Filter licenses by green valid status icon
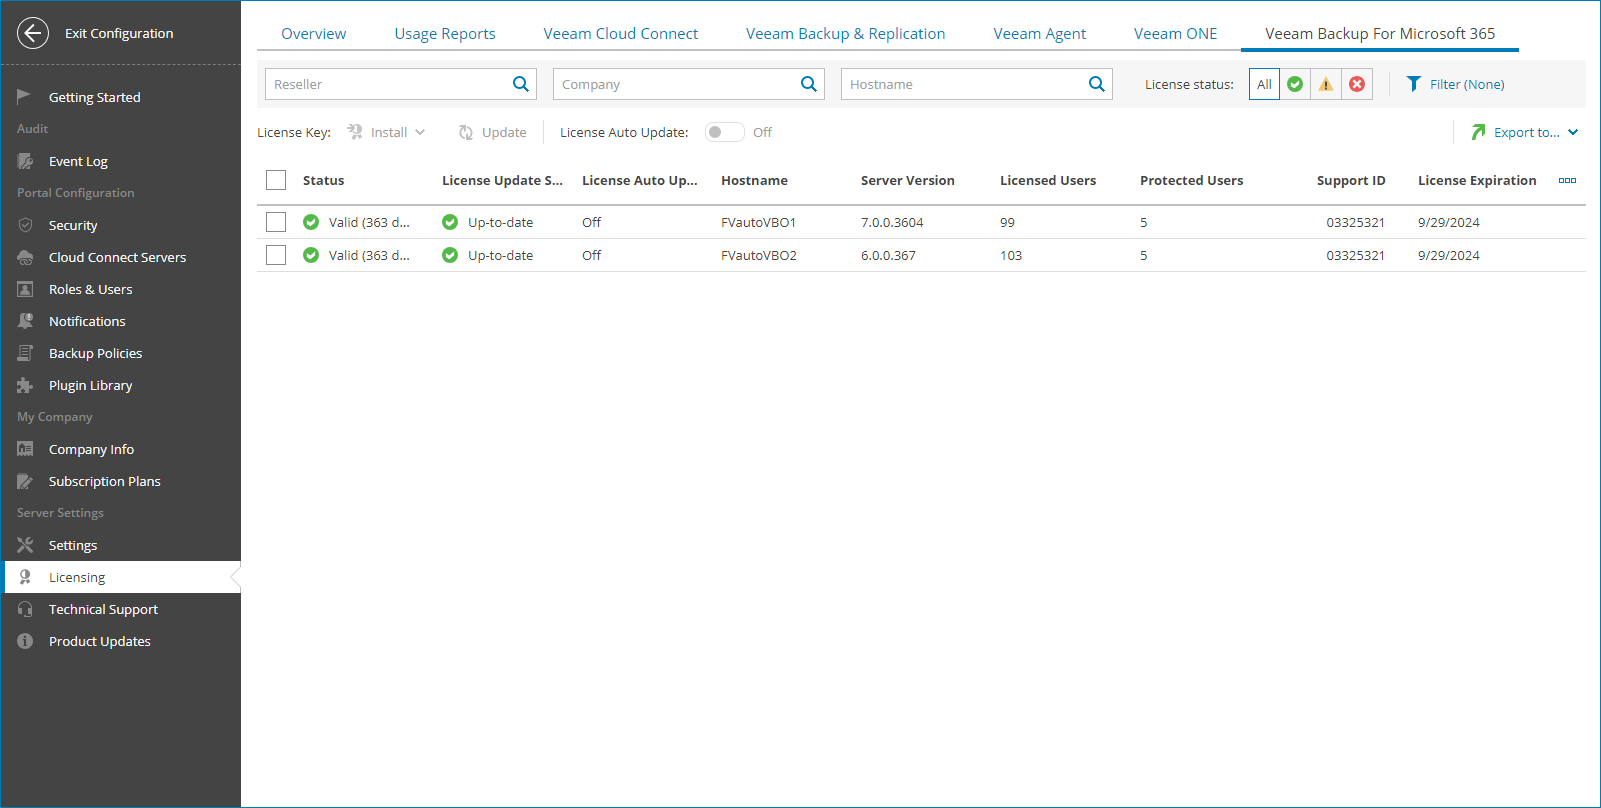This screenshot has height=808, width=1601. (1295, 84)
